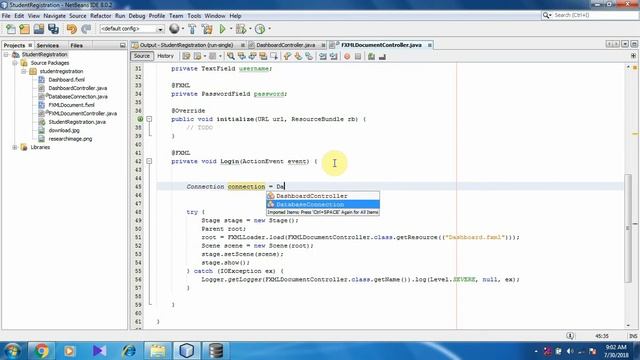Select StudentRegistration.java in the project tree
The image size is (640, 360).
(x=77, y=122)
